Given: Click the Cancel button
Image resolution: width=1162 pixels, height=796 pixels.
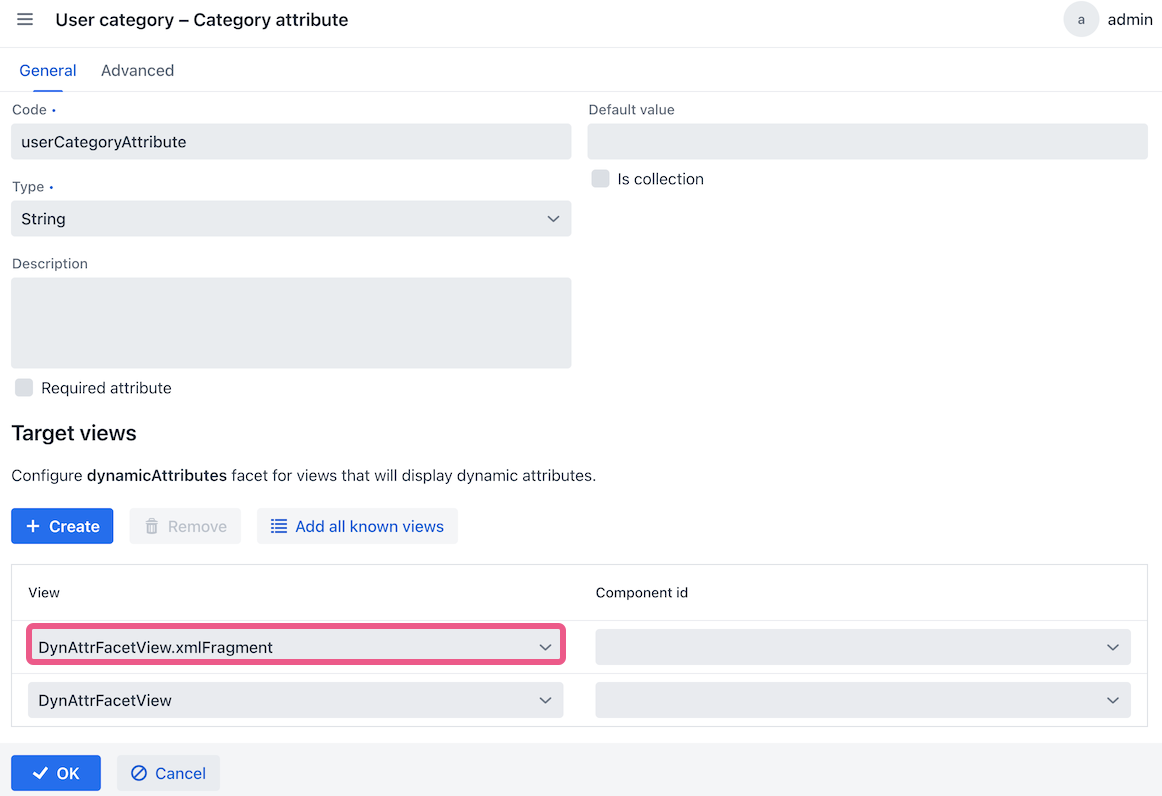Looking at the screenshot, I should point(168,773).
